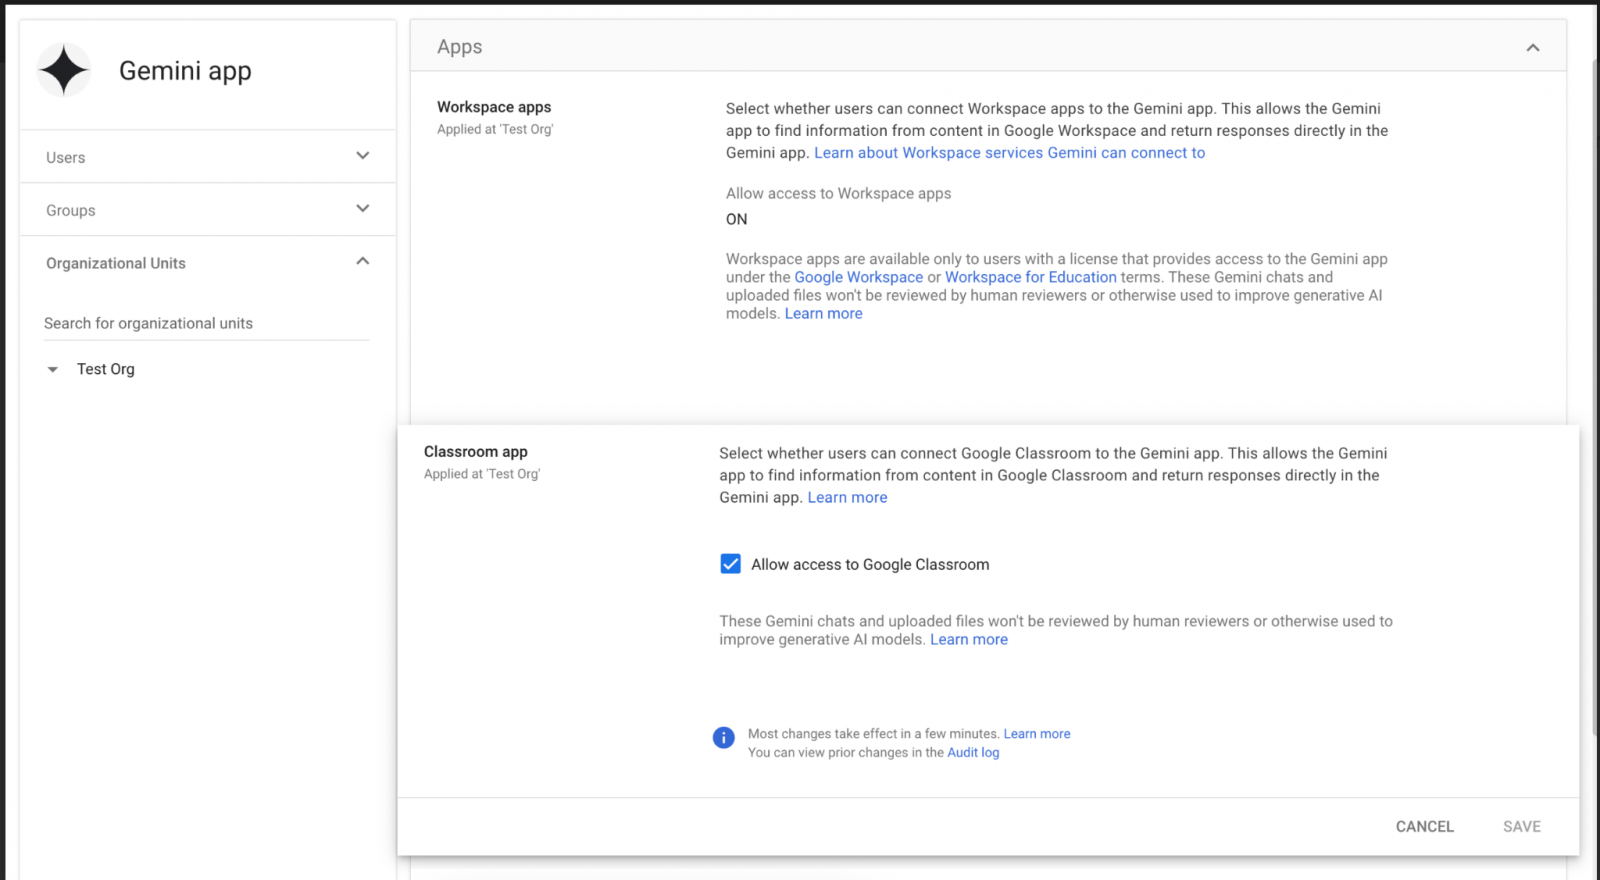1600x880 pixels.
Task: Open Learn more link about changes taking effect
Action: [x=1037, y=734]
